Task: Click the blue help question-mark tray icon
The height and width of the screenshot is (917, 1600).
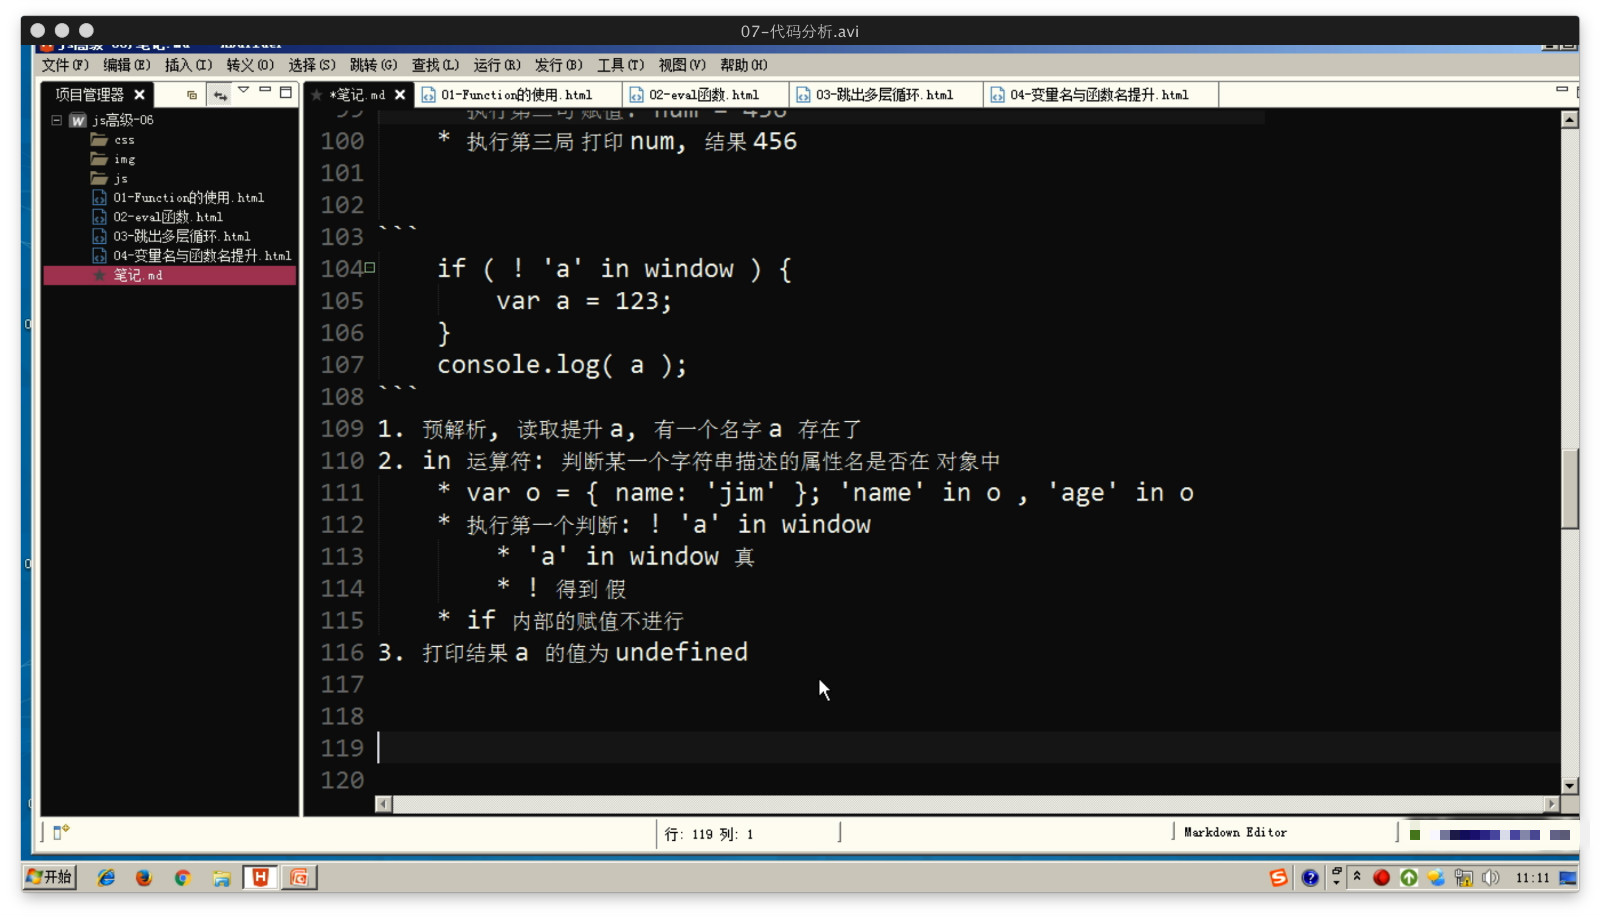Action: 1310,878
